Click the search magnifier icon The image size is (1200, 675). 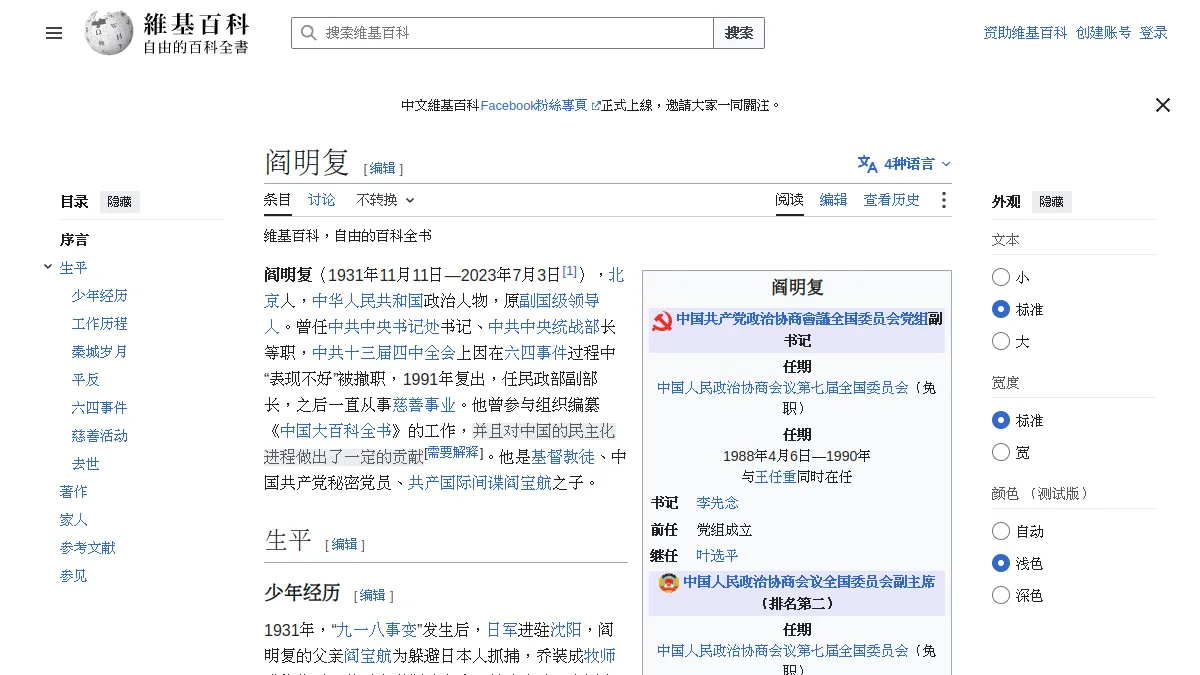point(308,33)
